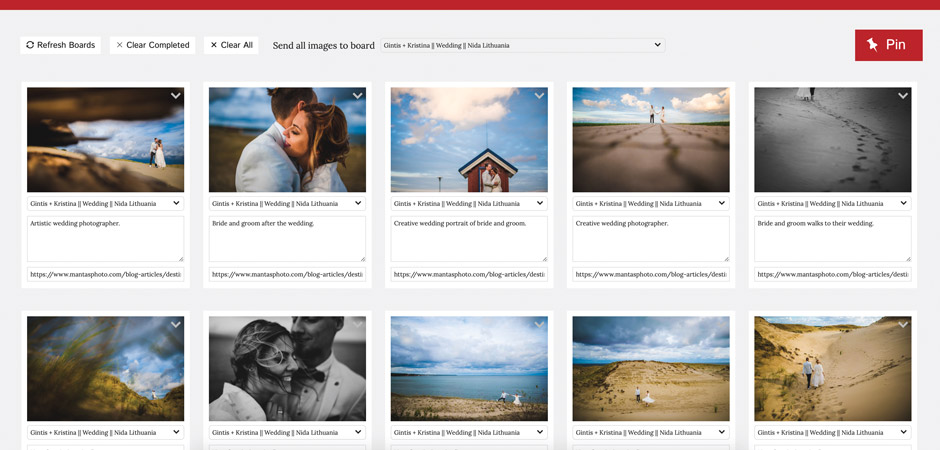
Task: Open chevron menu on the embracing couple close-up photo
Action: [x=357, y=96]
